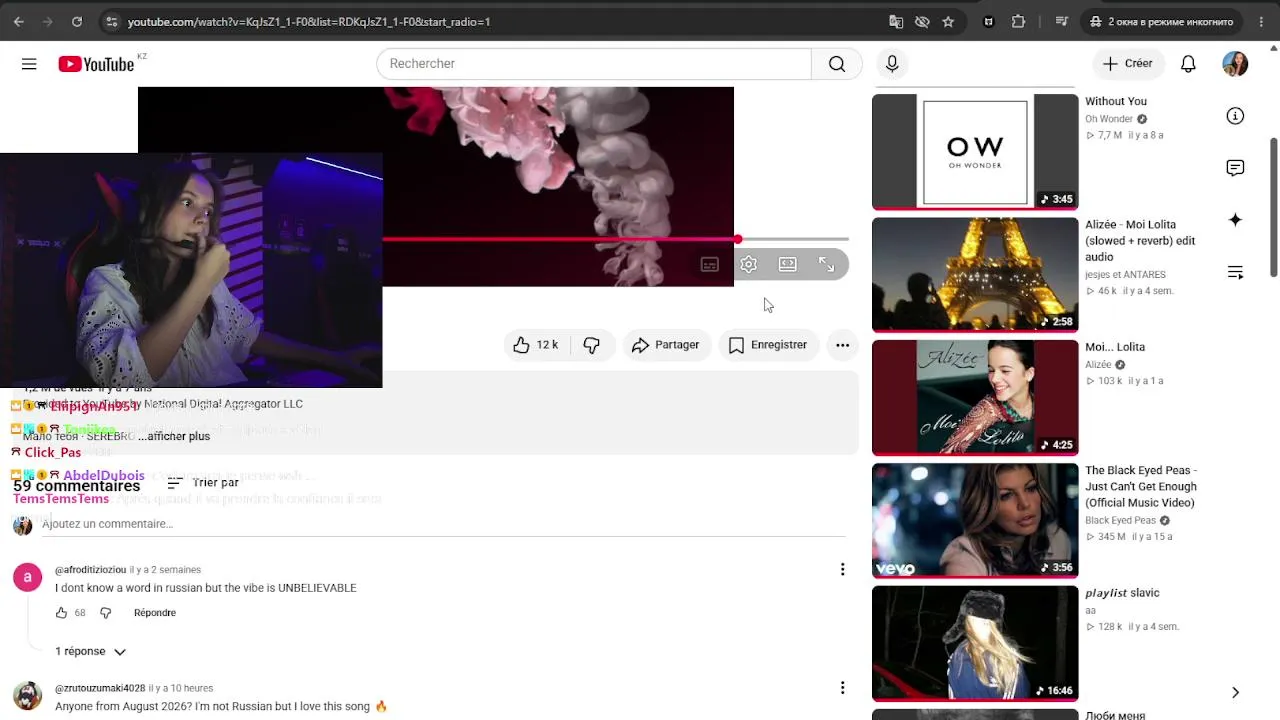
Task: Like the comment by @afroditizioziou
Action: click(61, 613)
